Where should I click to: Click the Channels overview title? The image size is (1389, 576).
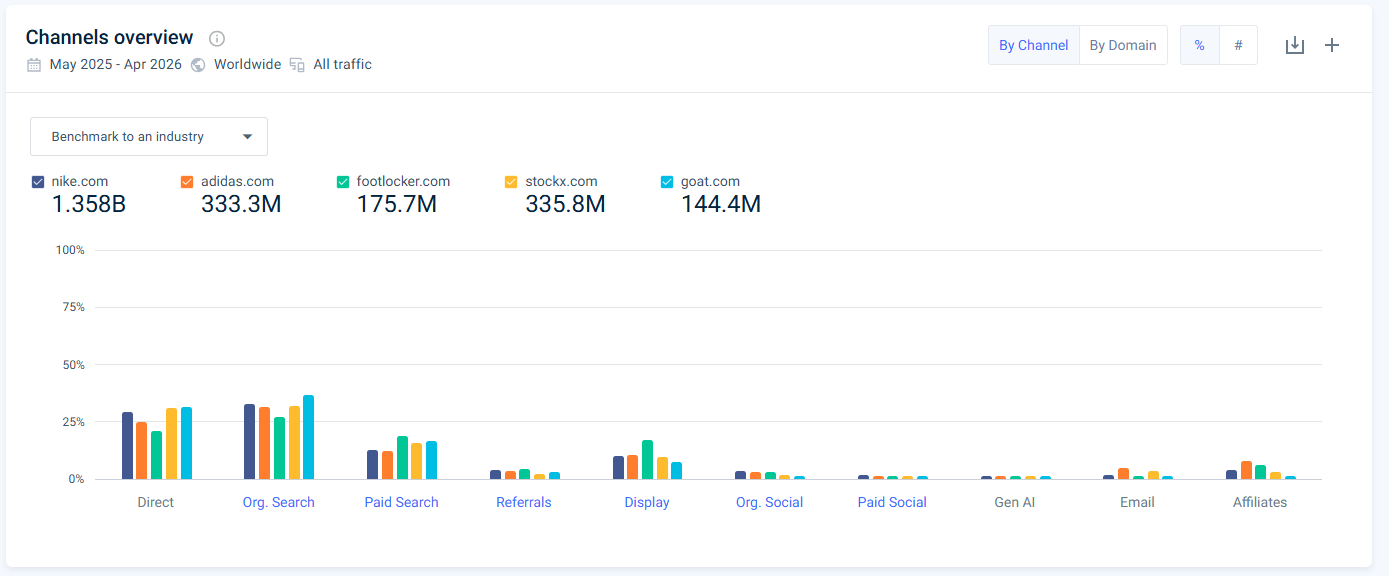click(109, 38)
